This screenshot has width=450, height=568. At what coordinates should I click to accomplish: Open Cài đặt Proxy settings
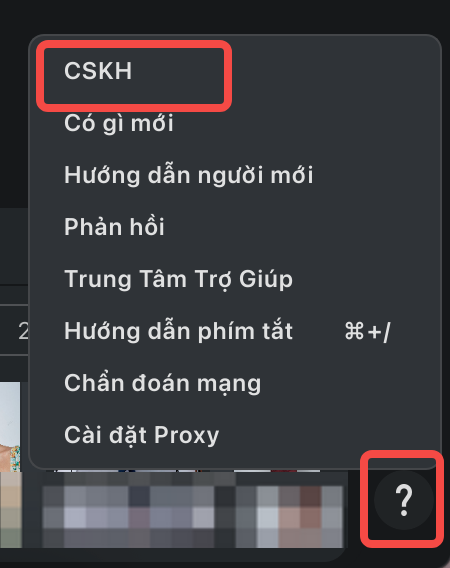[x=142, y=435]
